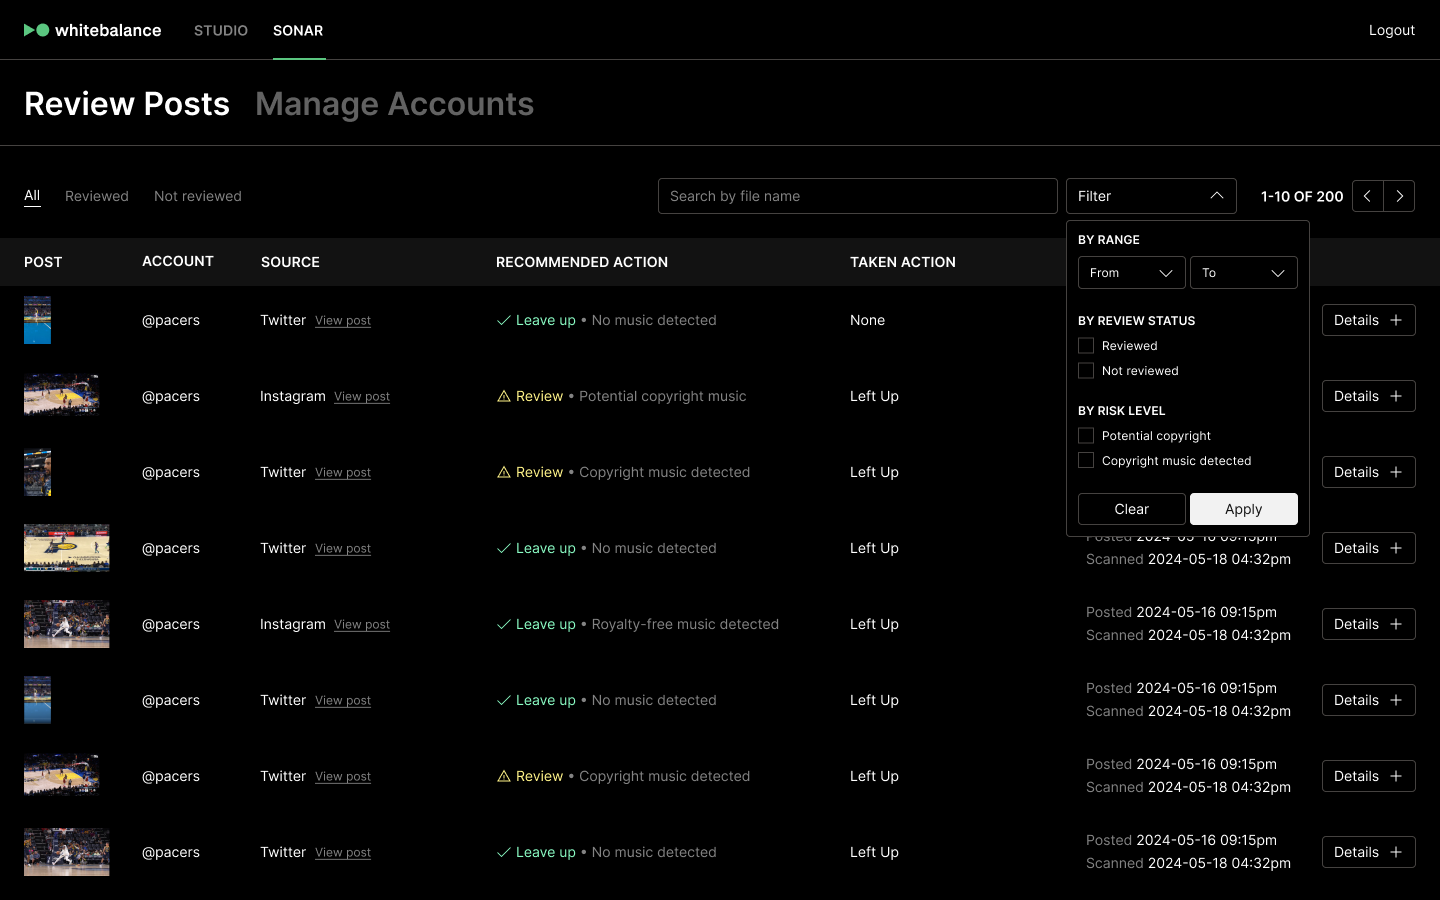Image resolution: width=1440 pixels, height=900 pixels.
Task: Switch to the STUDIO tab
Action: [221, 30]
